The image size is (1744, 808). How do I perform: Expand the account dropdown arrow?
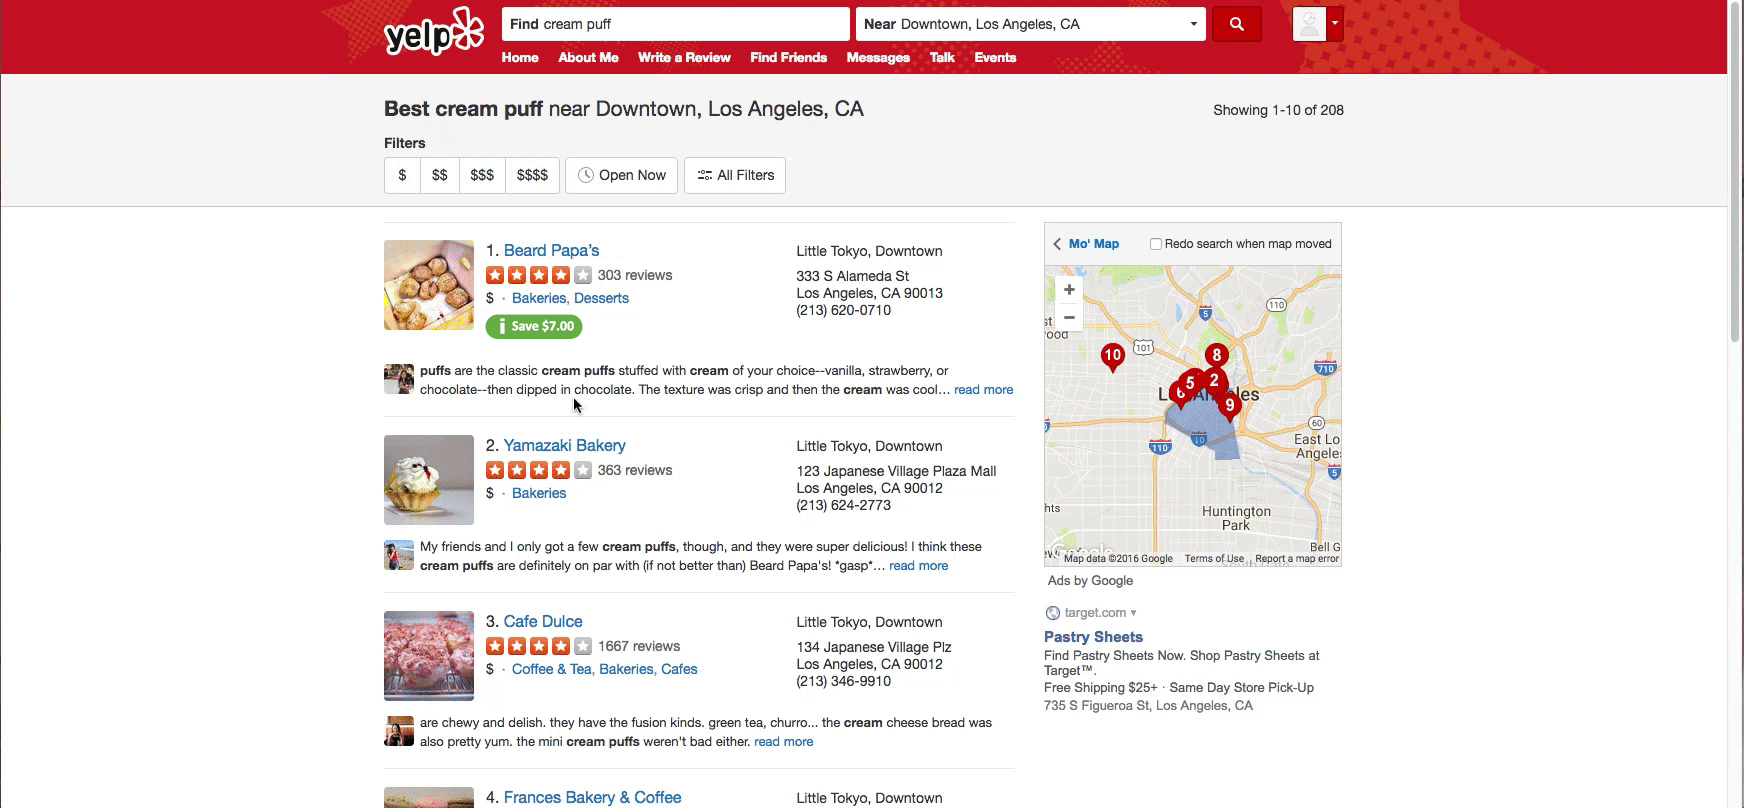[1335, 24]
